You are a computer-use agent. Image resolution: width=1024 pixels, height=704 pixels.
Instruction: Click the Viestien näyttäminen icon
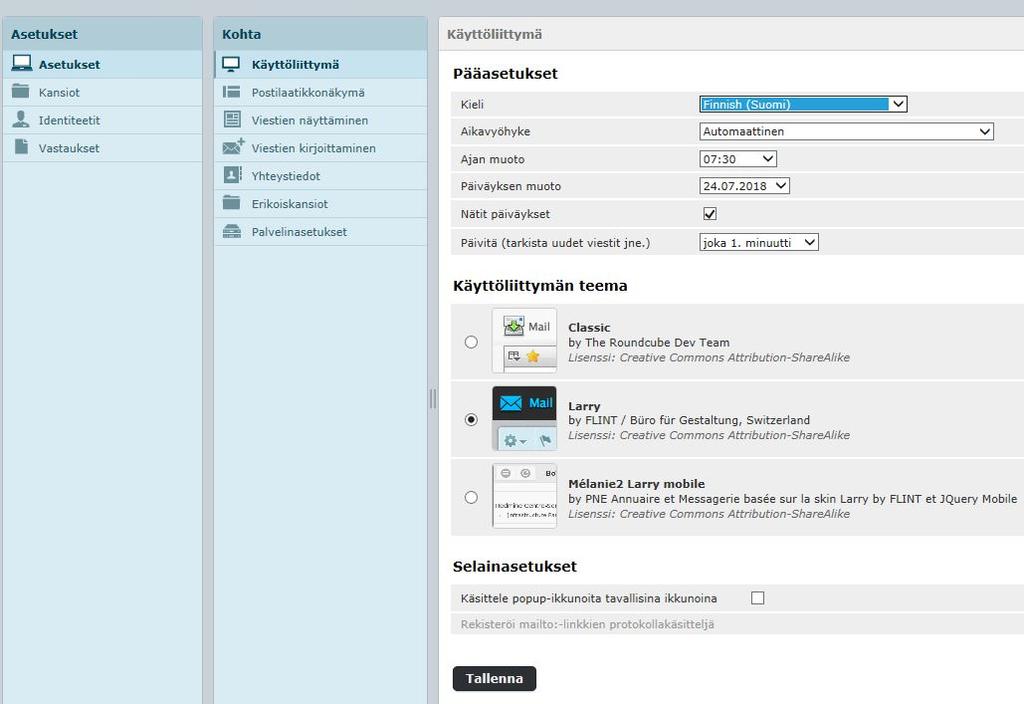[x=231, y=120]
